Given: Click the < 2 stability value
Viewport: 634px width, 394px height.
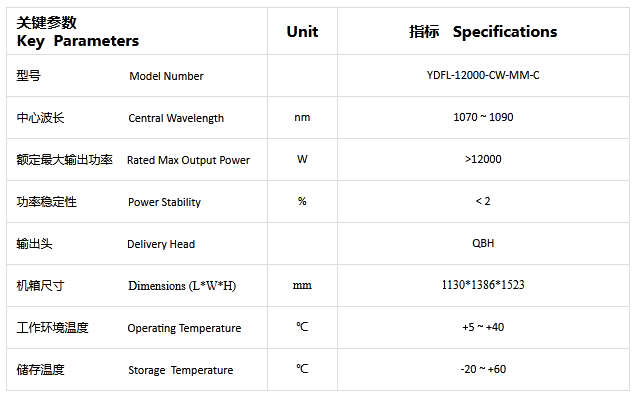Looking at the screenshot, I should point(483,201).
